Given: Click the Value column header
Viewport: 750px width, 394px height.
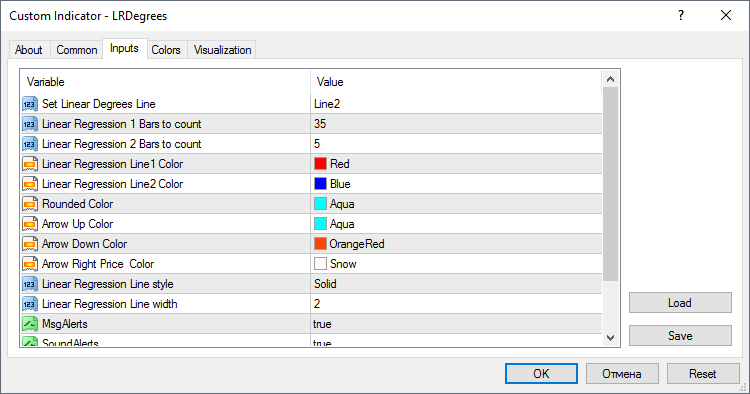Looking at the screenshot, I should click(456, 82).
